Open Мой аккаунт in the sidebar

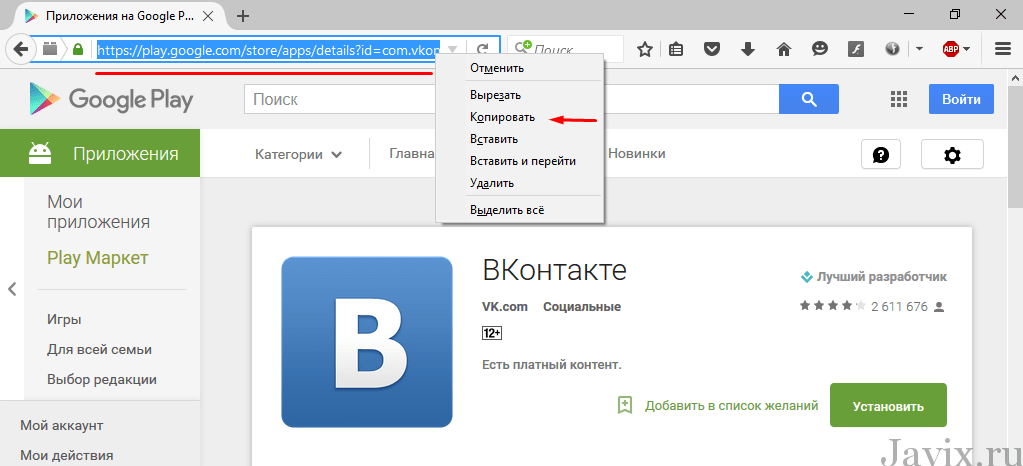coord(61,426)
